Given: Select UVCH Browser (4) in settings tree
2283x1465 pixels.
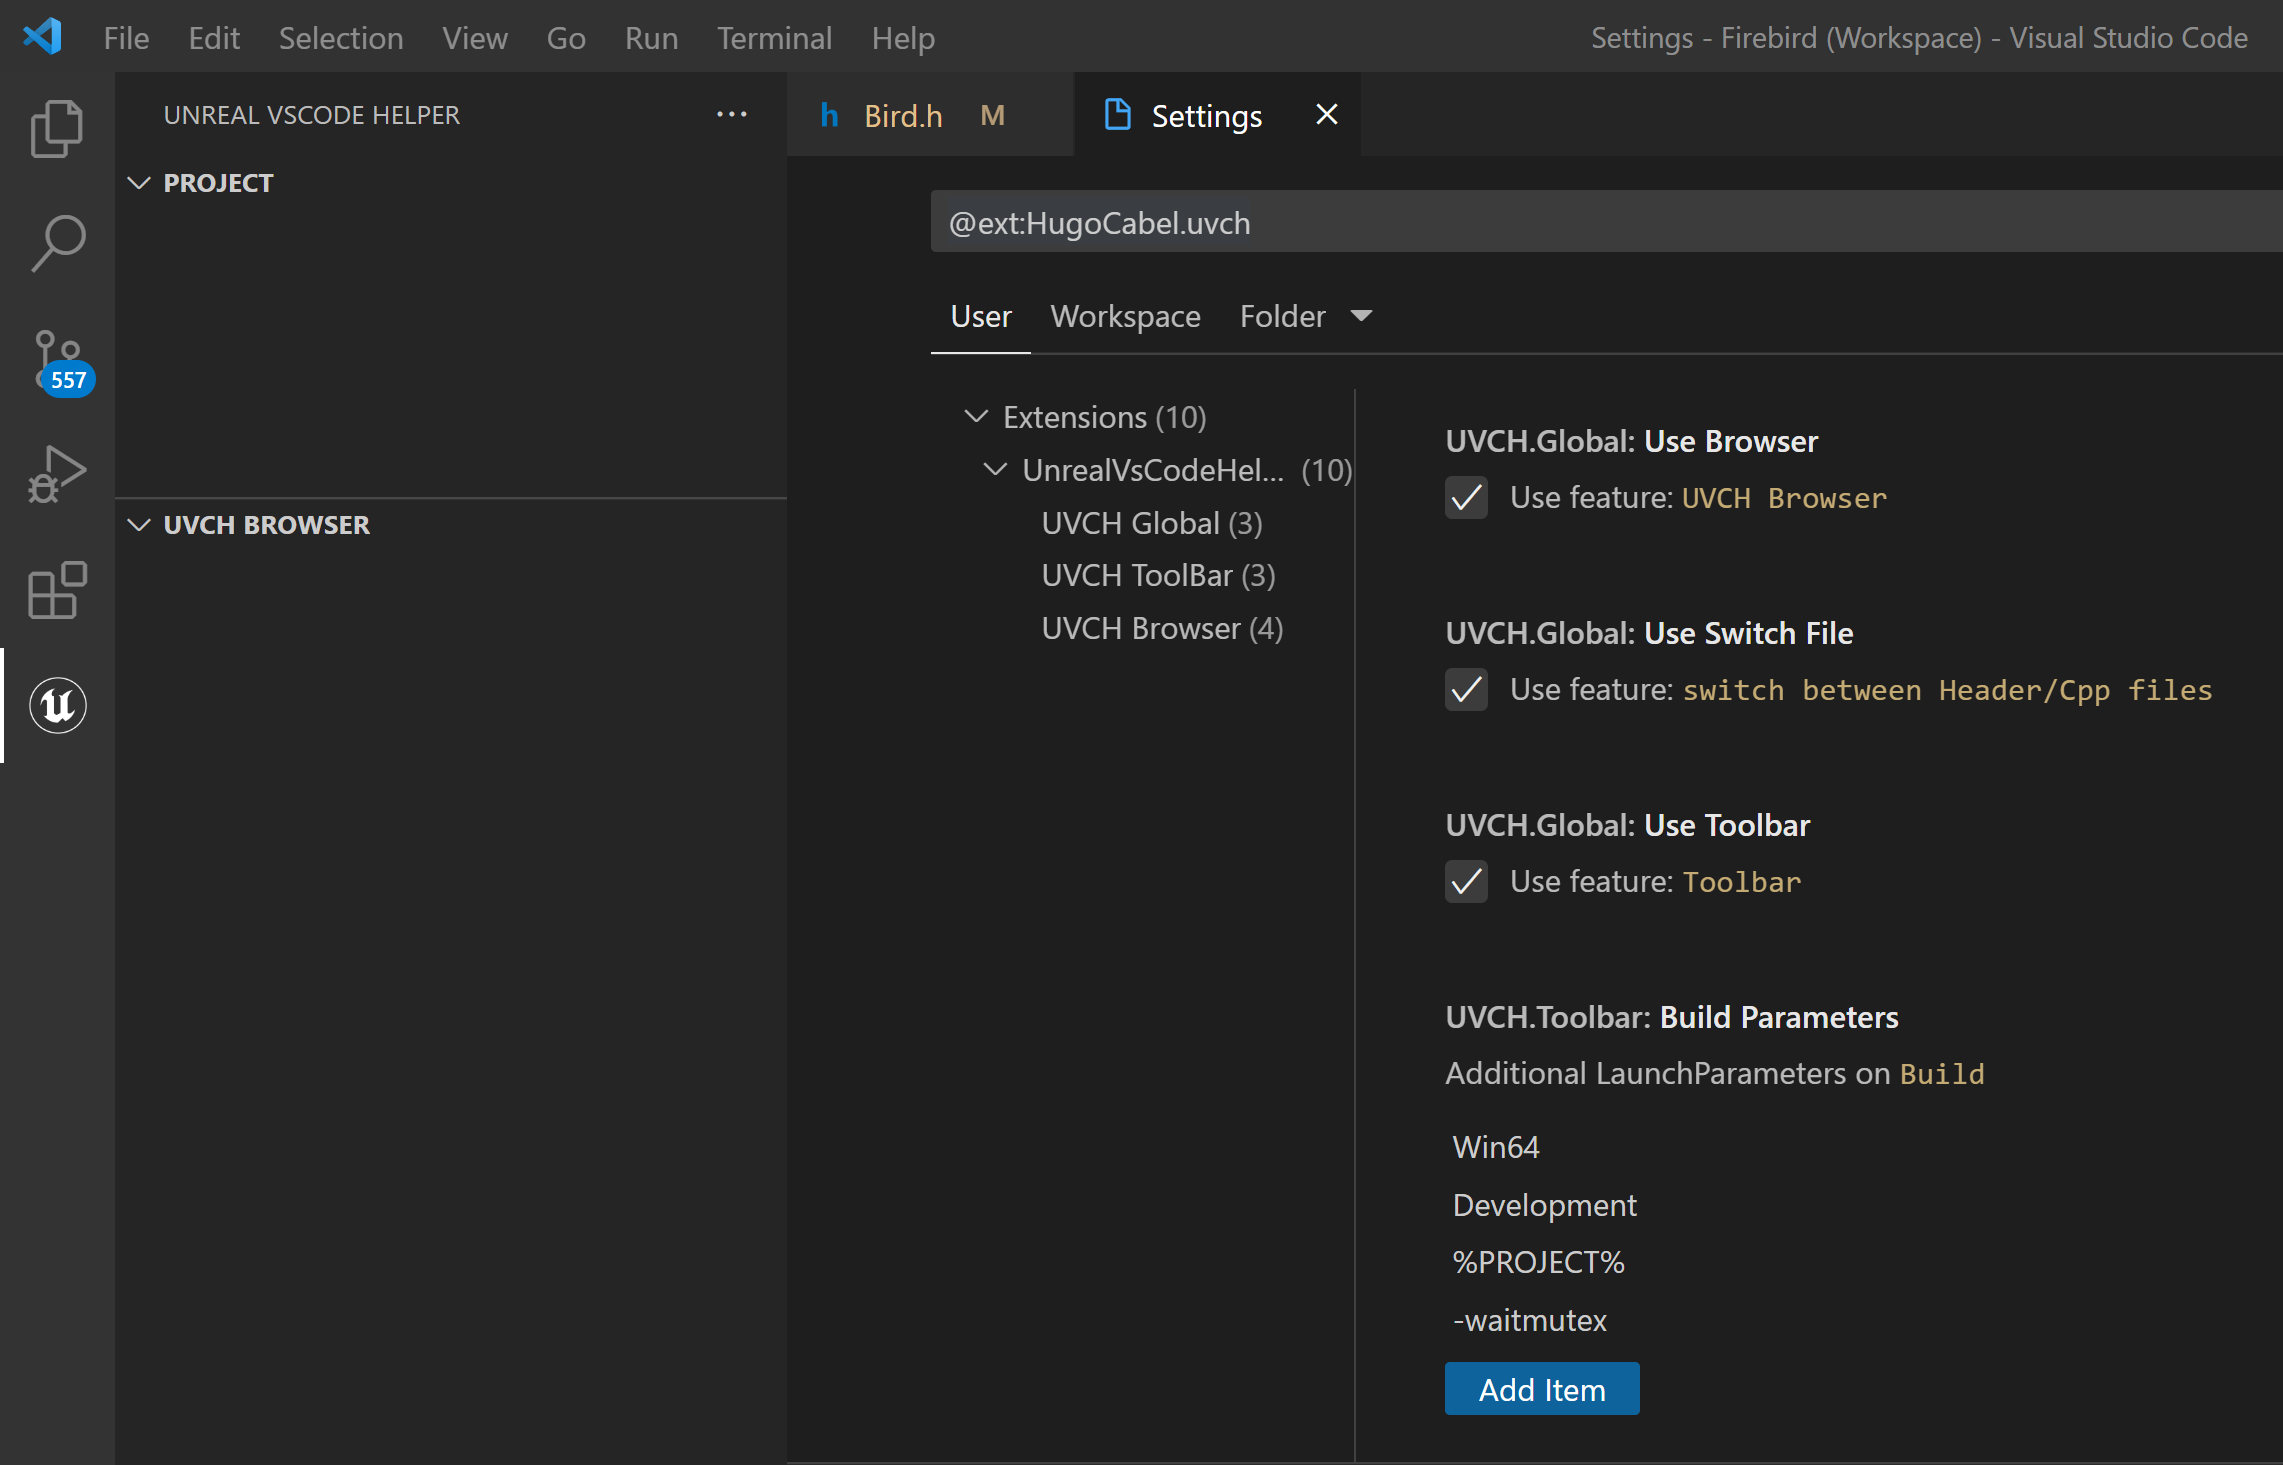Looking at the screenshot, I should tap(1162, 628).
